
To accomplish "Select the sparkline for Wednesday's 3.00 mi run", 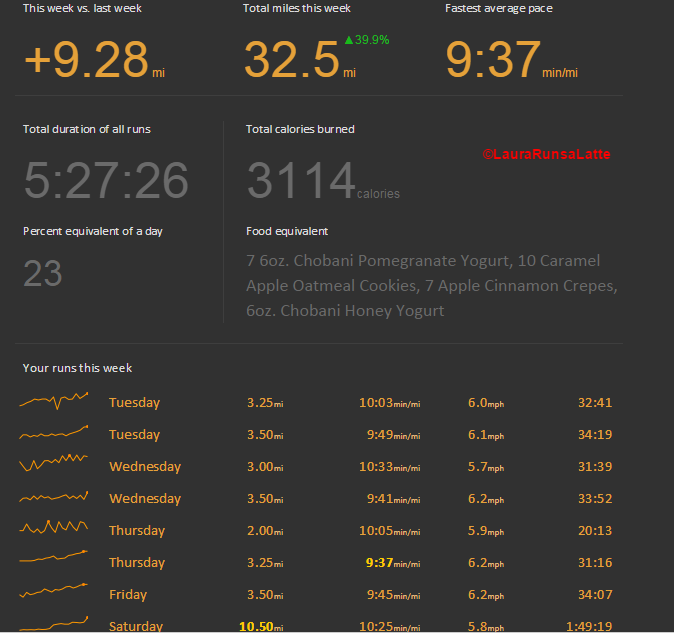I will [53, 466].
